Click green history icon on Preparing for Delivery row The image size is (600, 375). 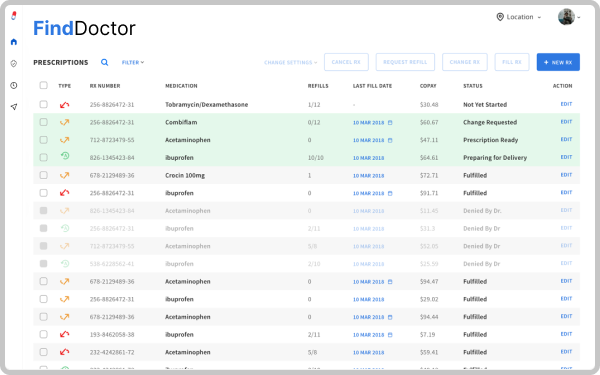(x=65, y=156)
